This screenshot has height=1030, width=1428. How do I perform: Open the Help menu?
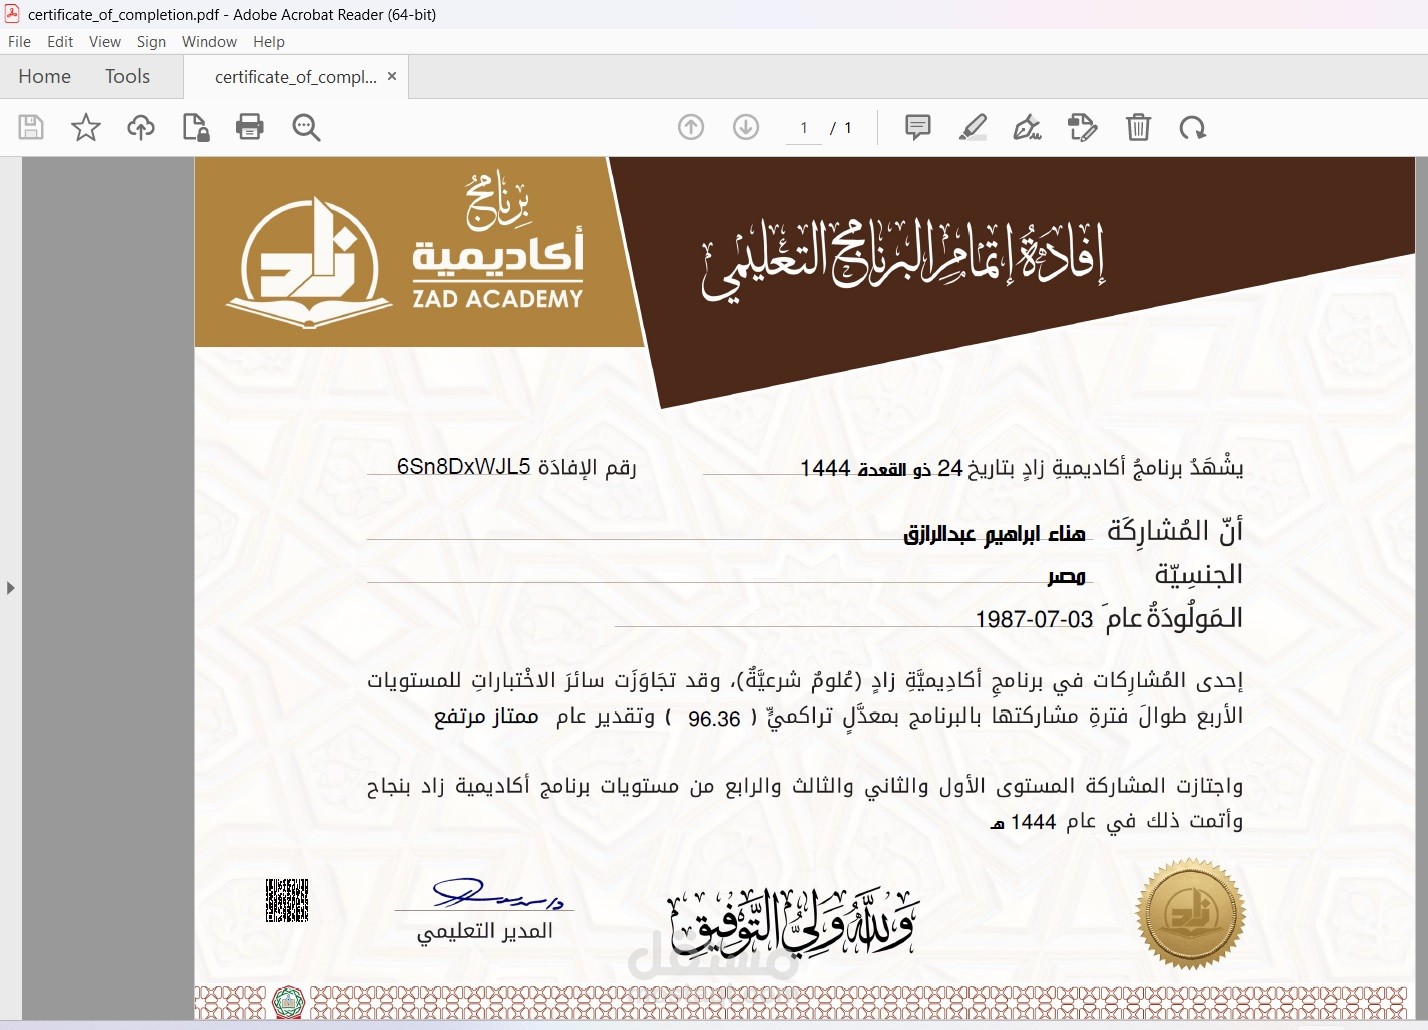coord(269,41)
